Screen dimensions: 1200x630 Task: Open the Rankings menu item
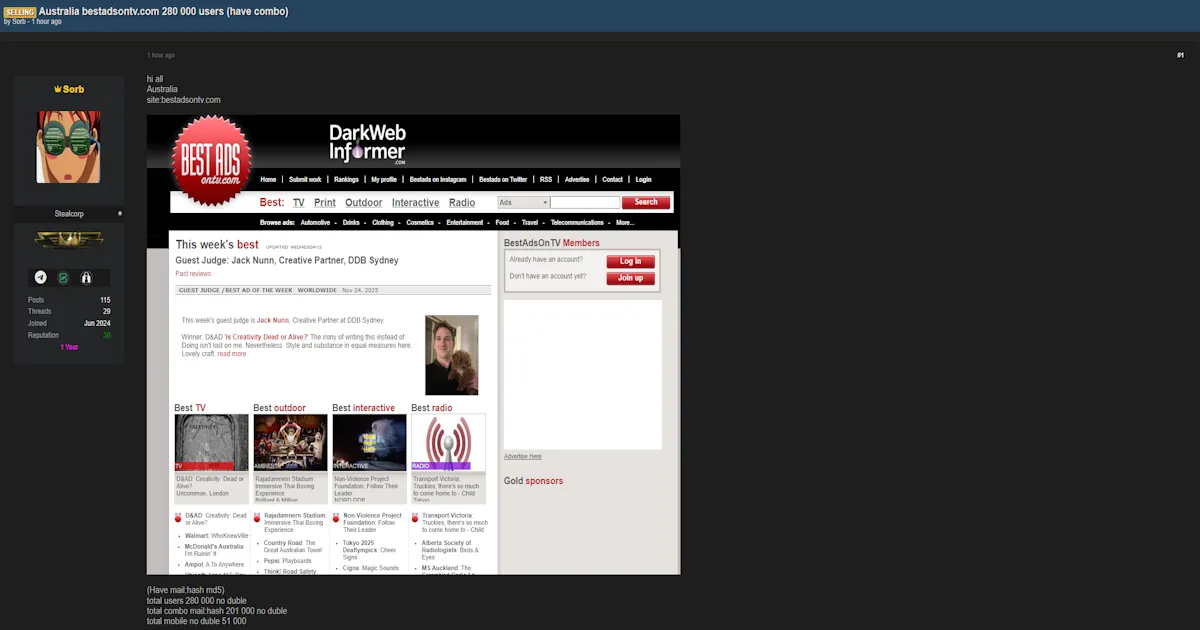tap(346, 180)
